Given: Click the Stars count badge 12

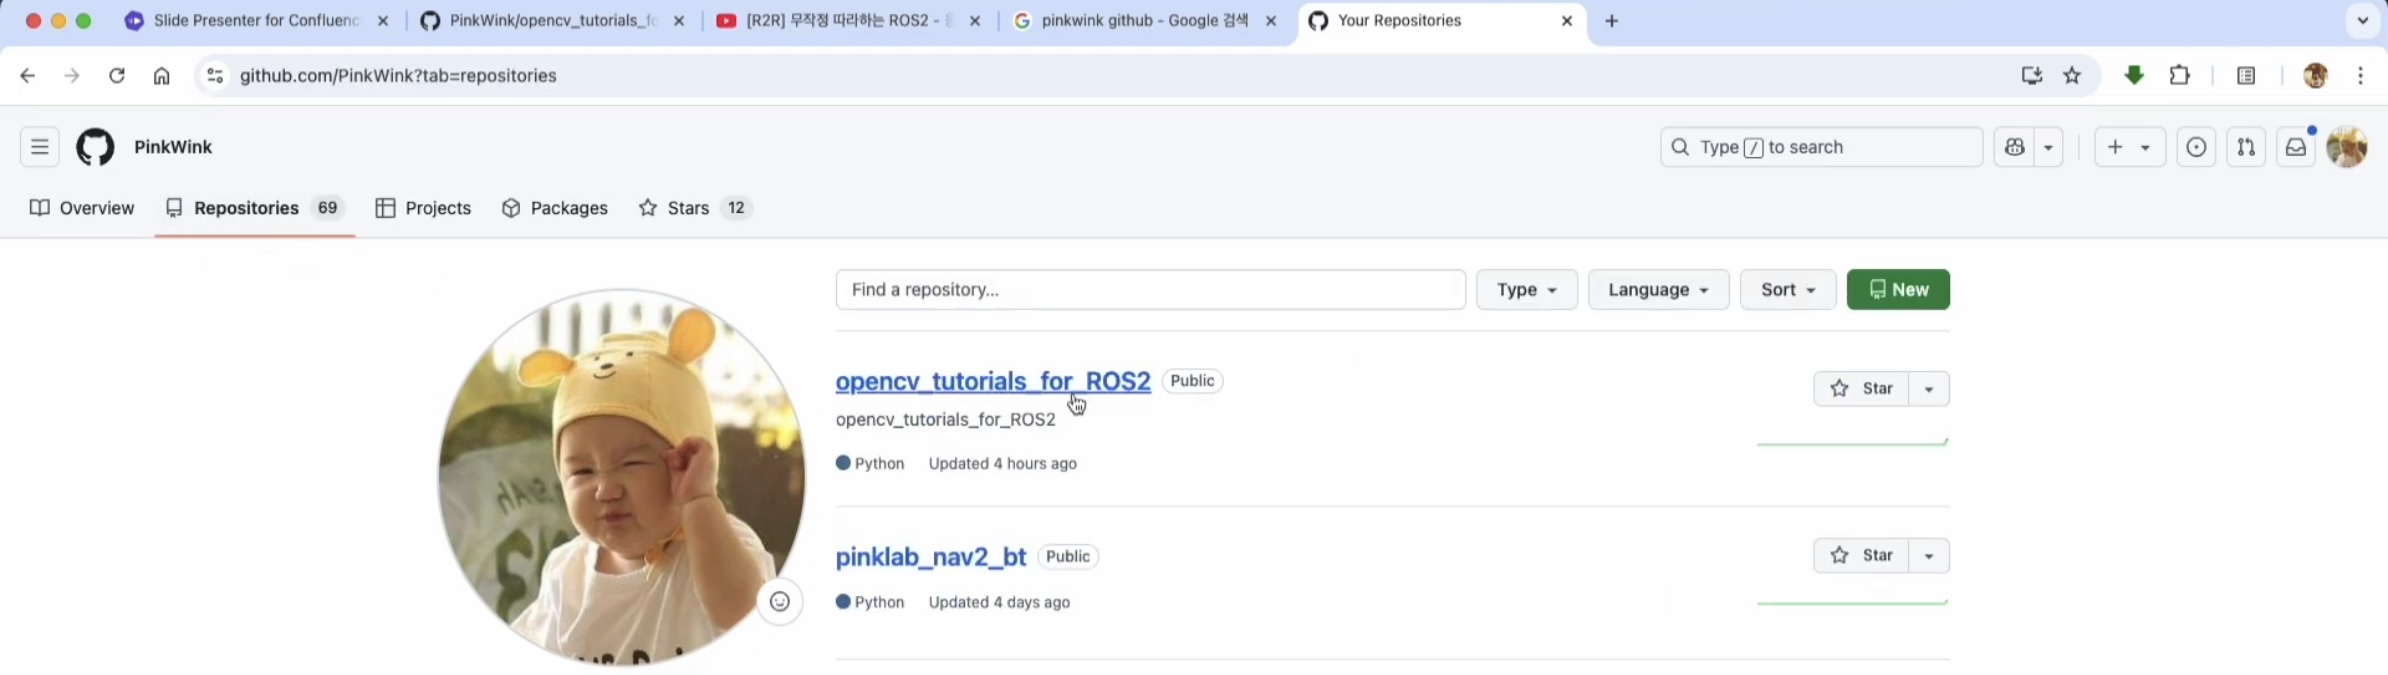Looking at the screenshot, I should click(x=736, y=208).
